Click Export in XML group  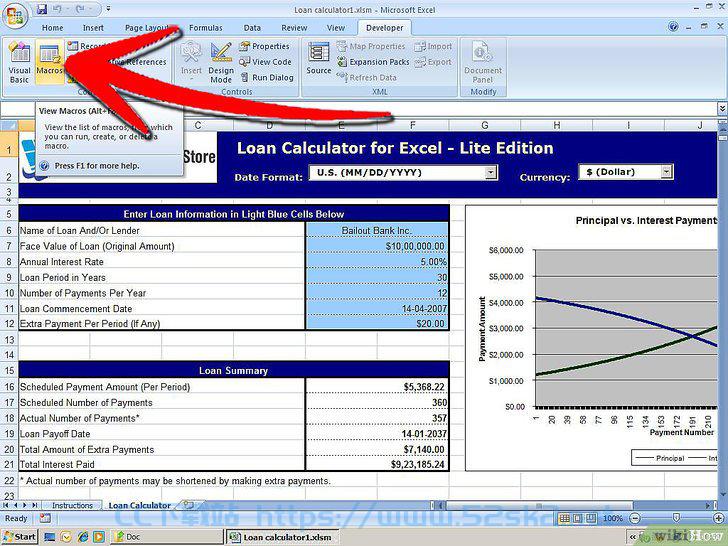433,62
